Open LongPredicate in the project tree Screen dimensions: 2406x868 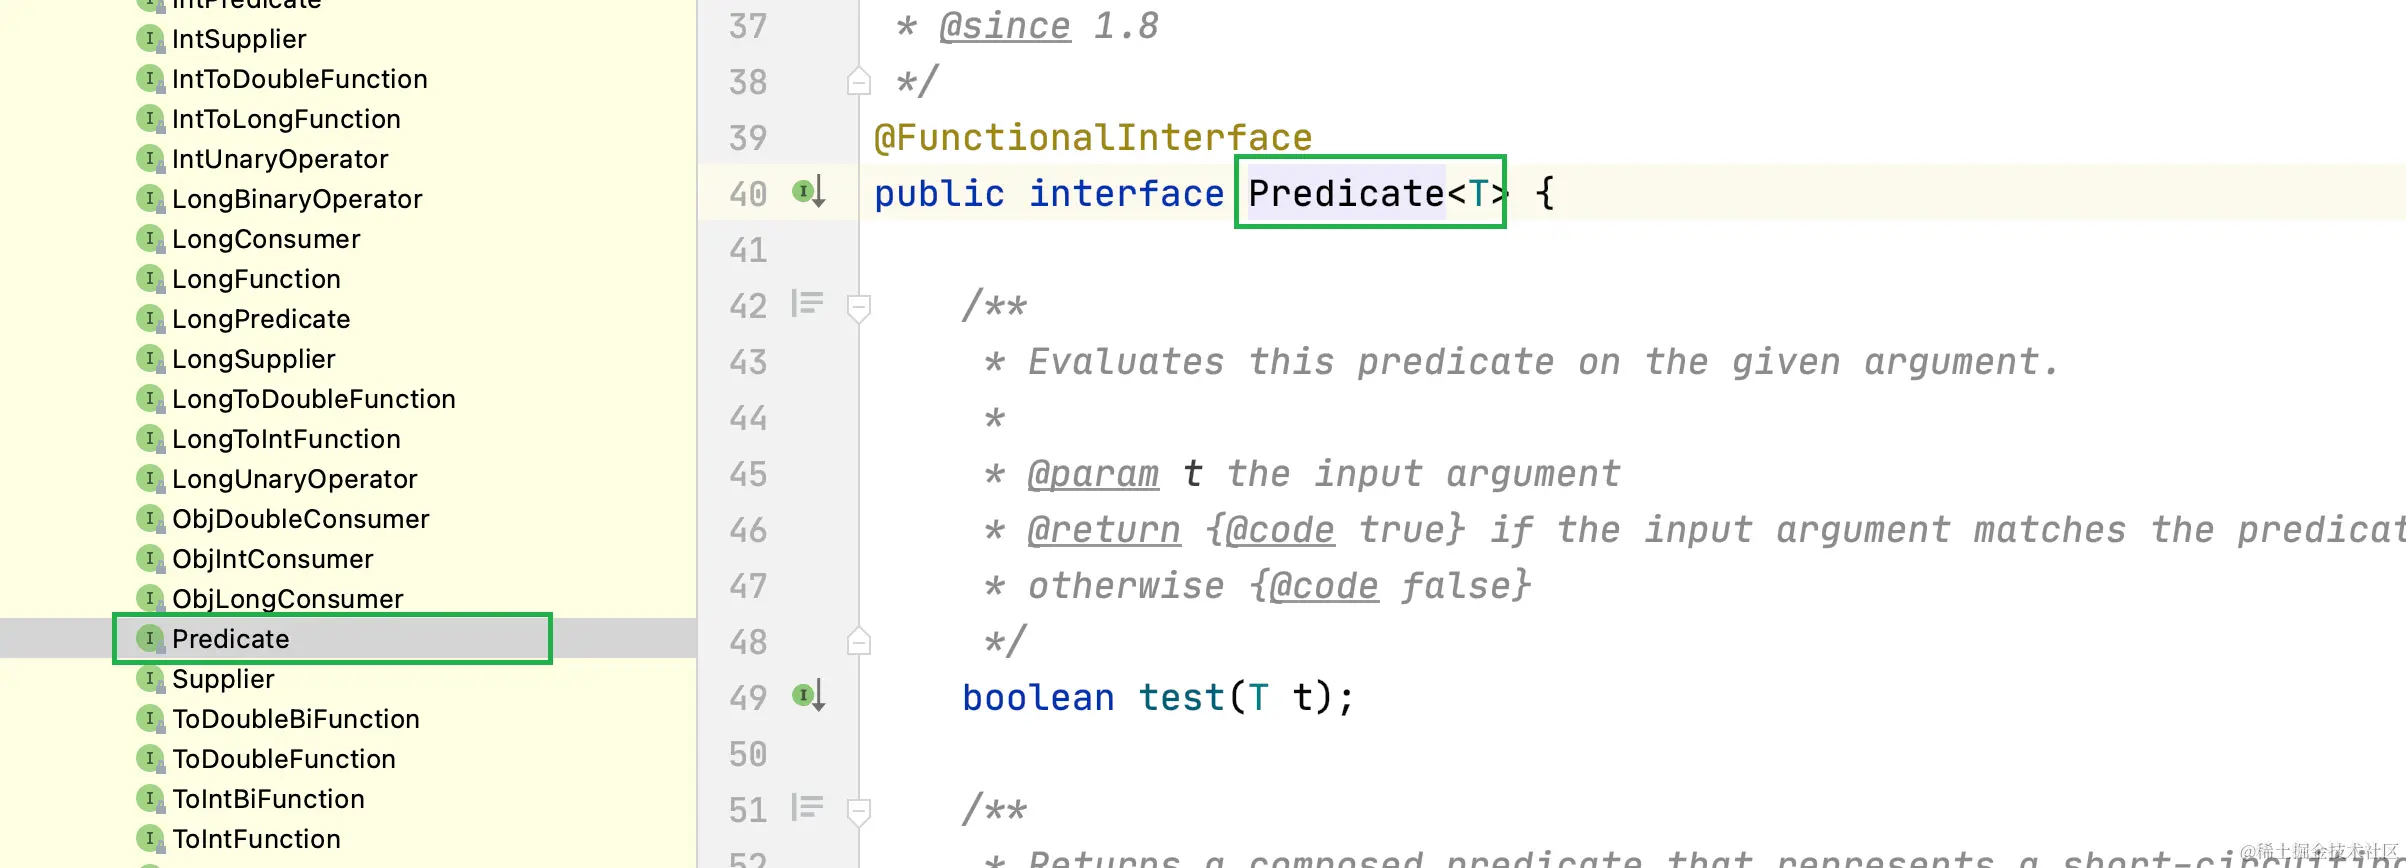point(261,319)
